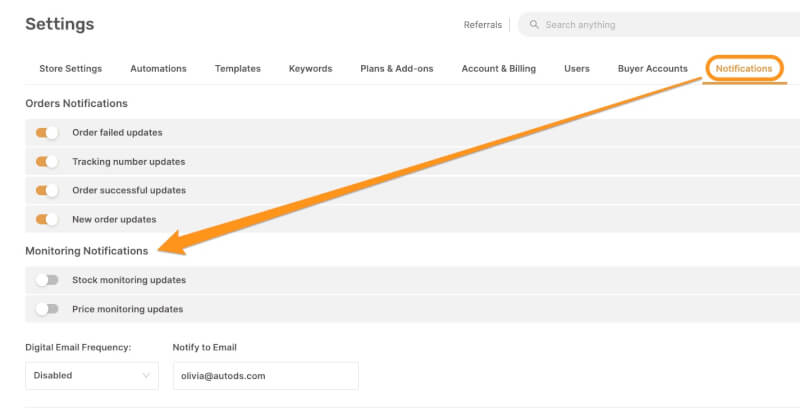The height and width of the screenshot is (410, 800).
Task: Enable Stock monitoring updates
Action: coord(47,280)
